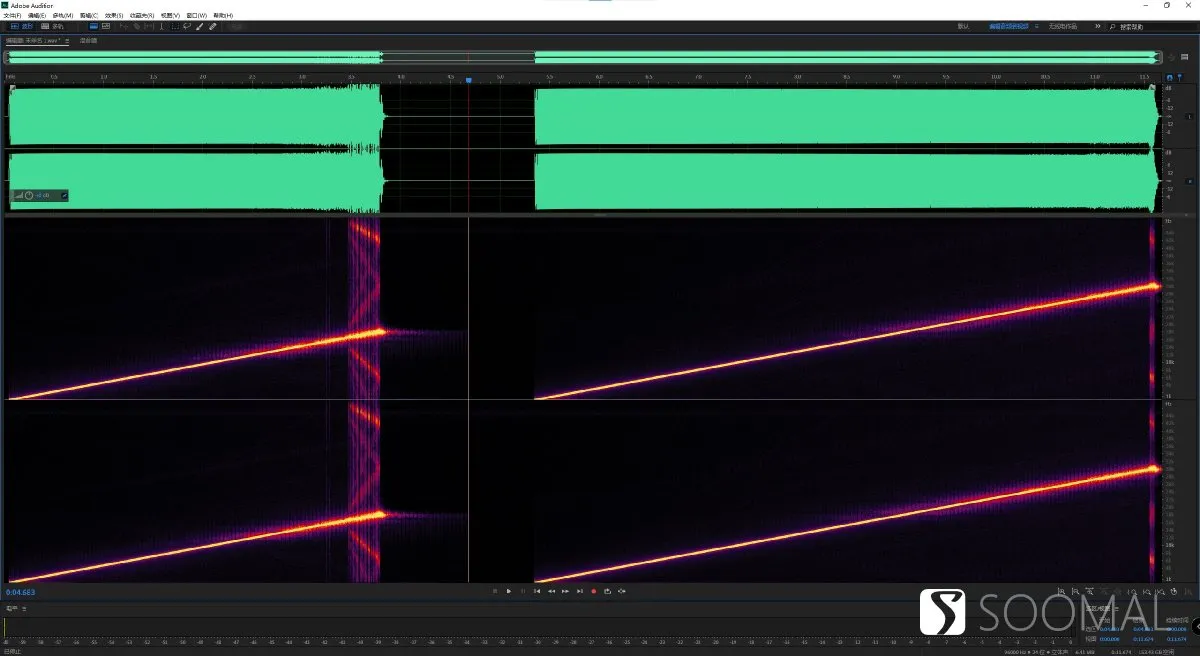
Task: Open the 编辑(E) menu
Action: click(x=37, y=16)
